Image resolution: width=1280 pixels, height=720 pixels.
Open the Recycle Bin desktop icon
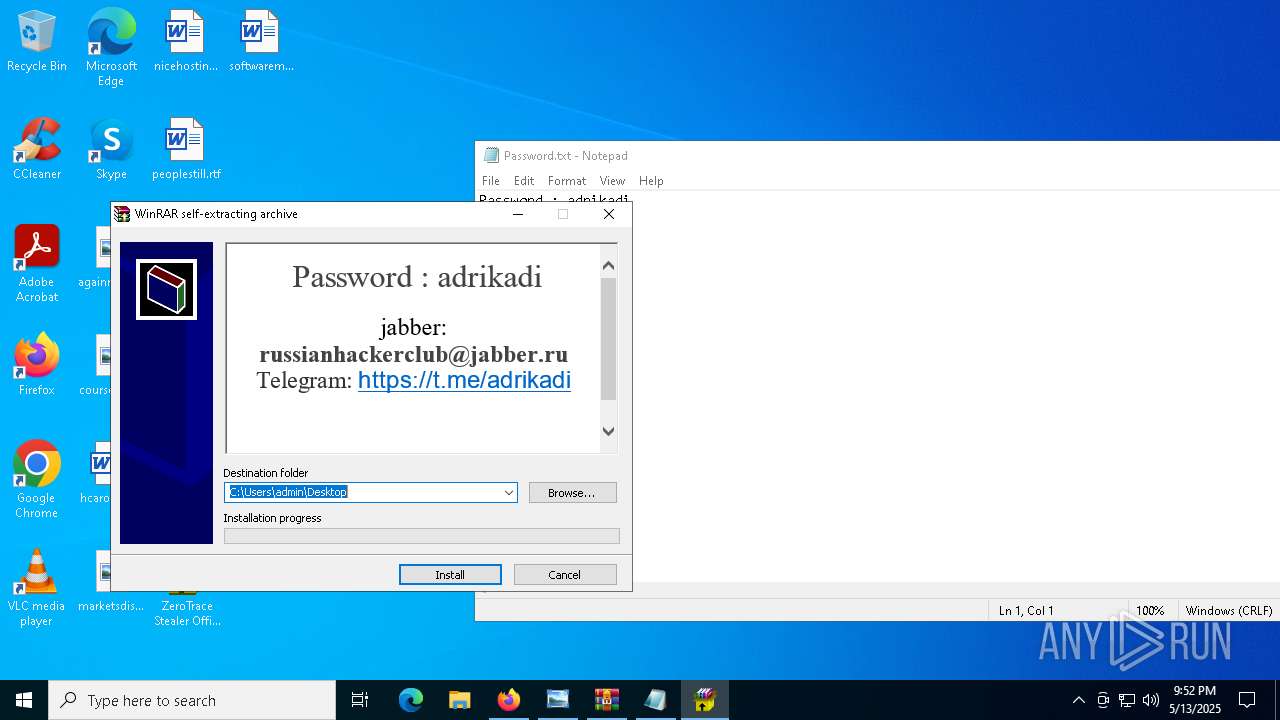(x=37, y=42)
